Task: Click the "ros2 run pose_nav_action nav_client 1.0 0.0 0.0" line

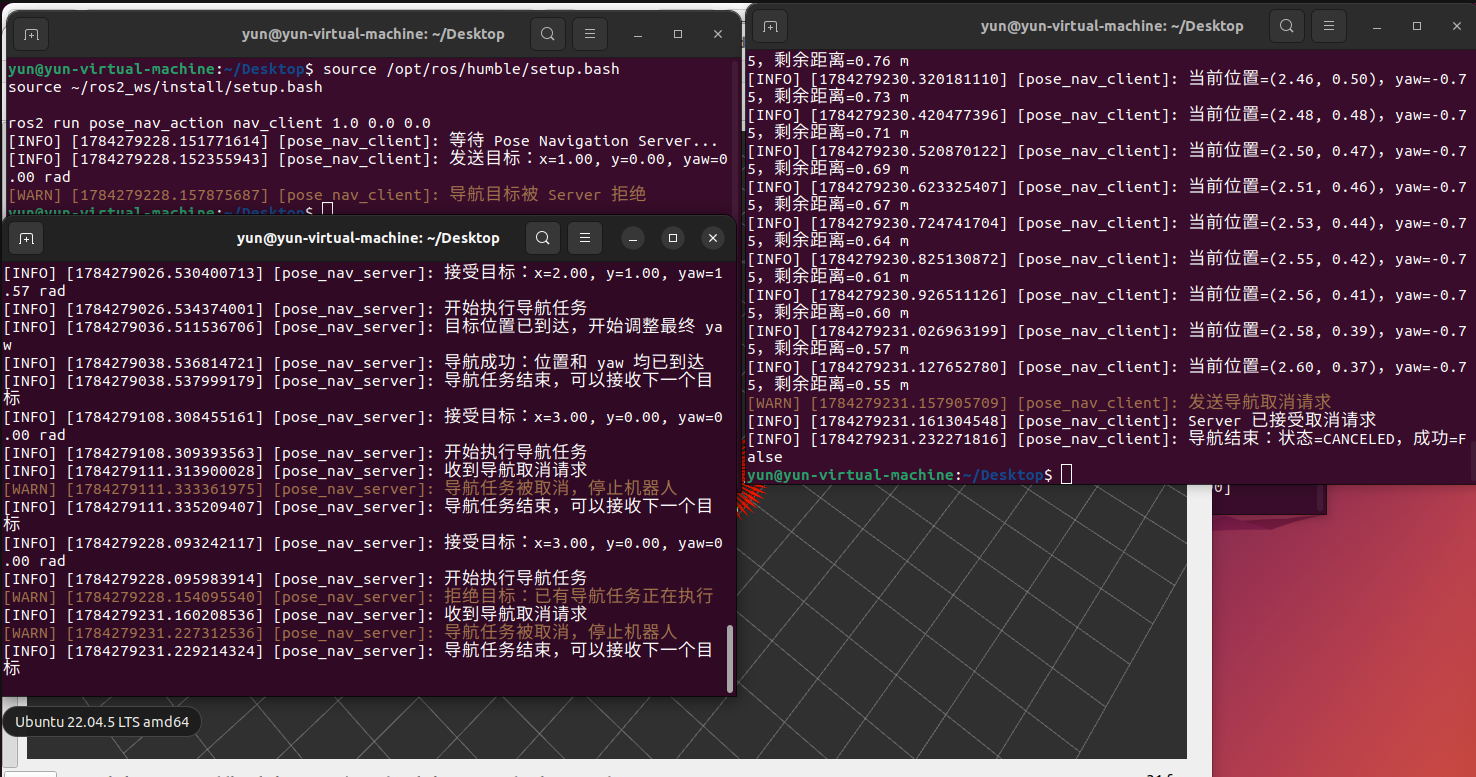Action: click(x=219, y=123)
